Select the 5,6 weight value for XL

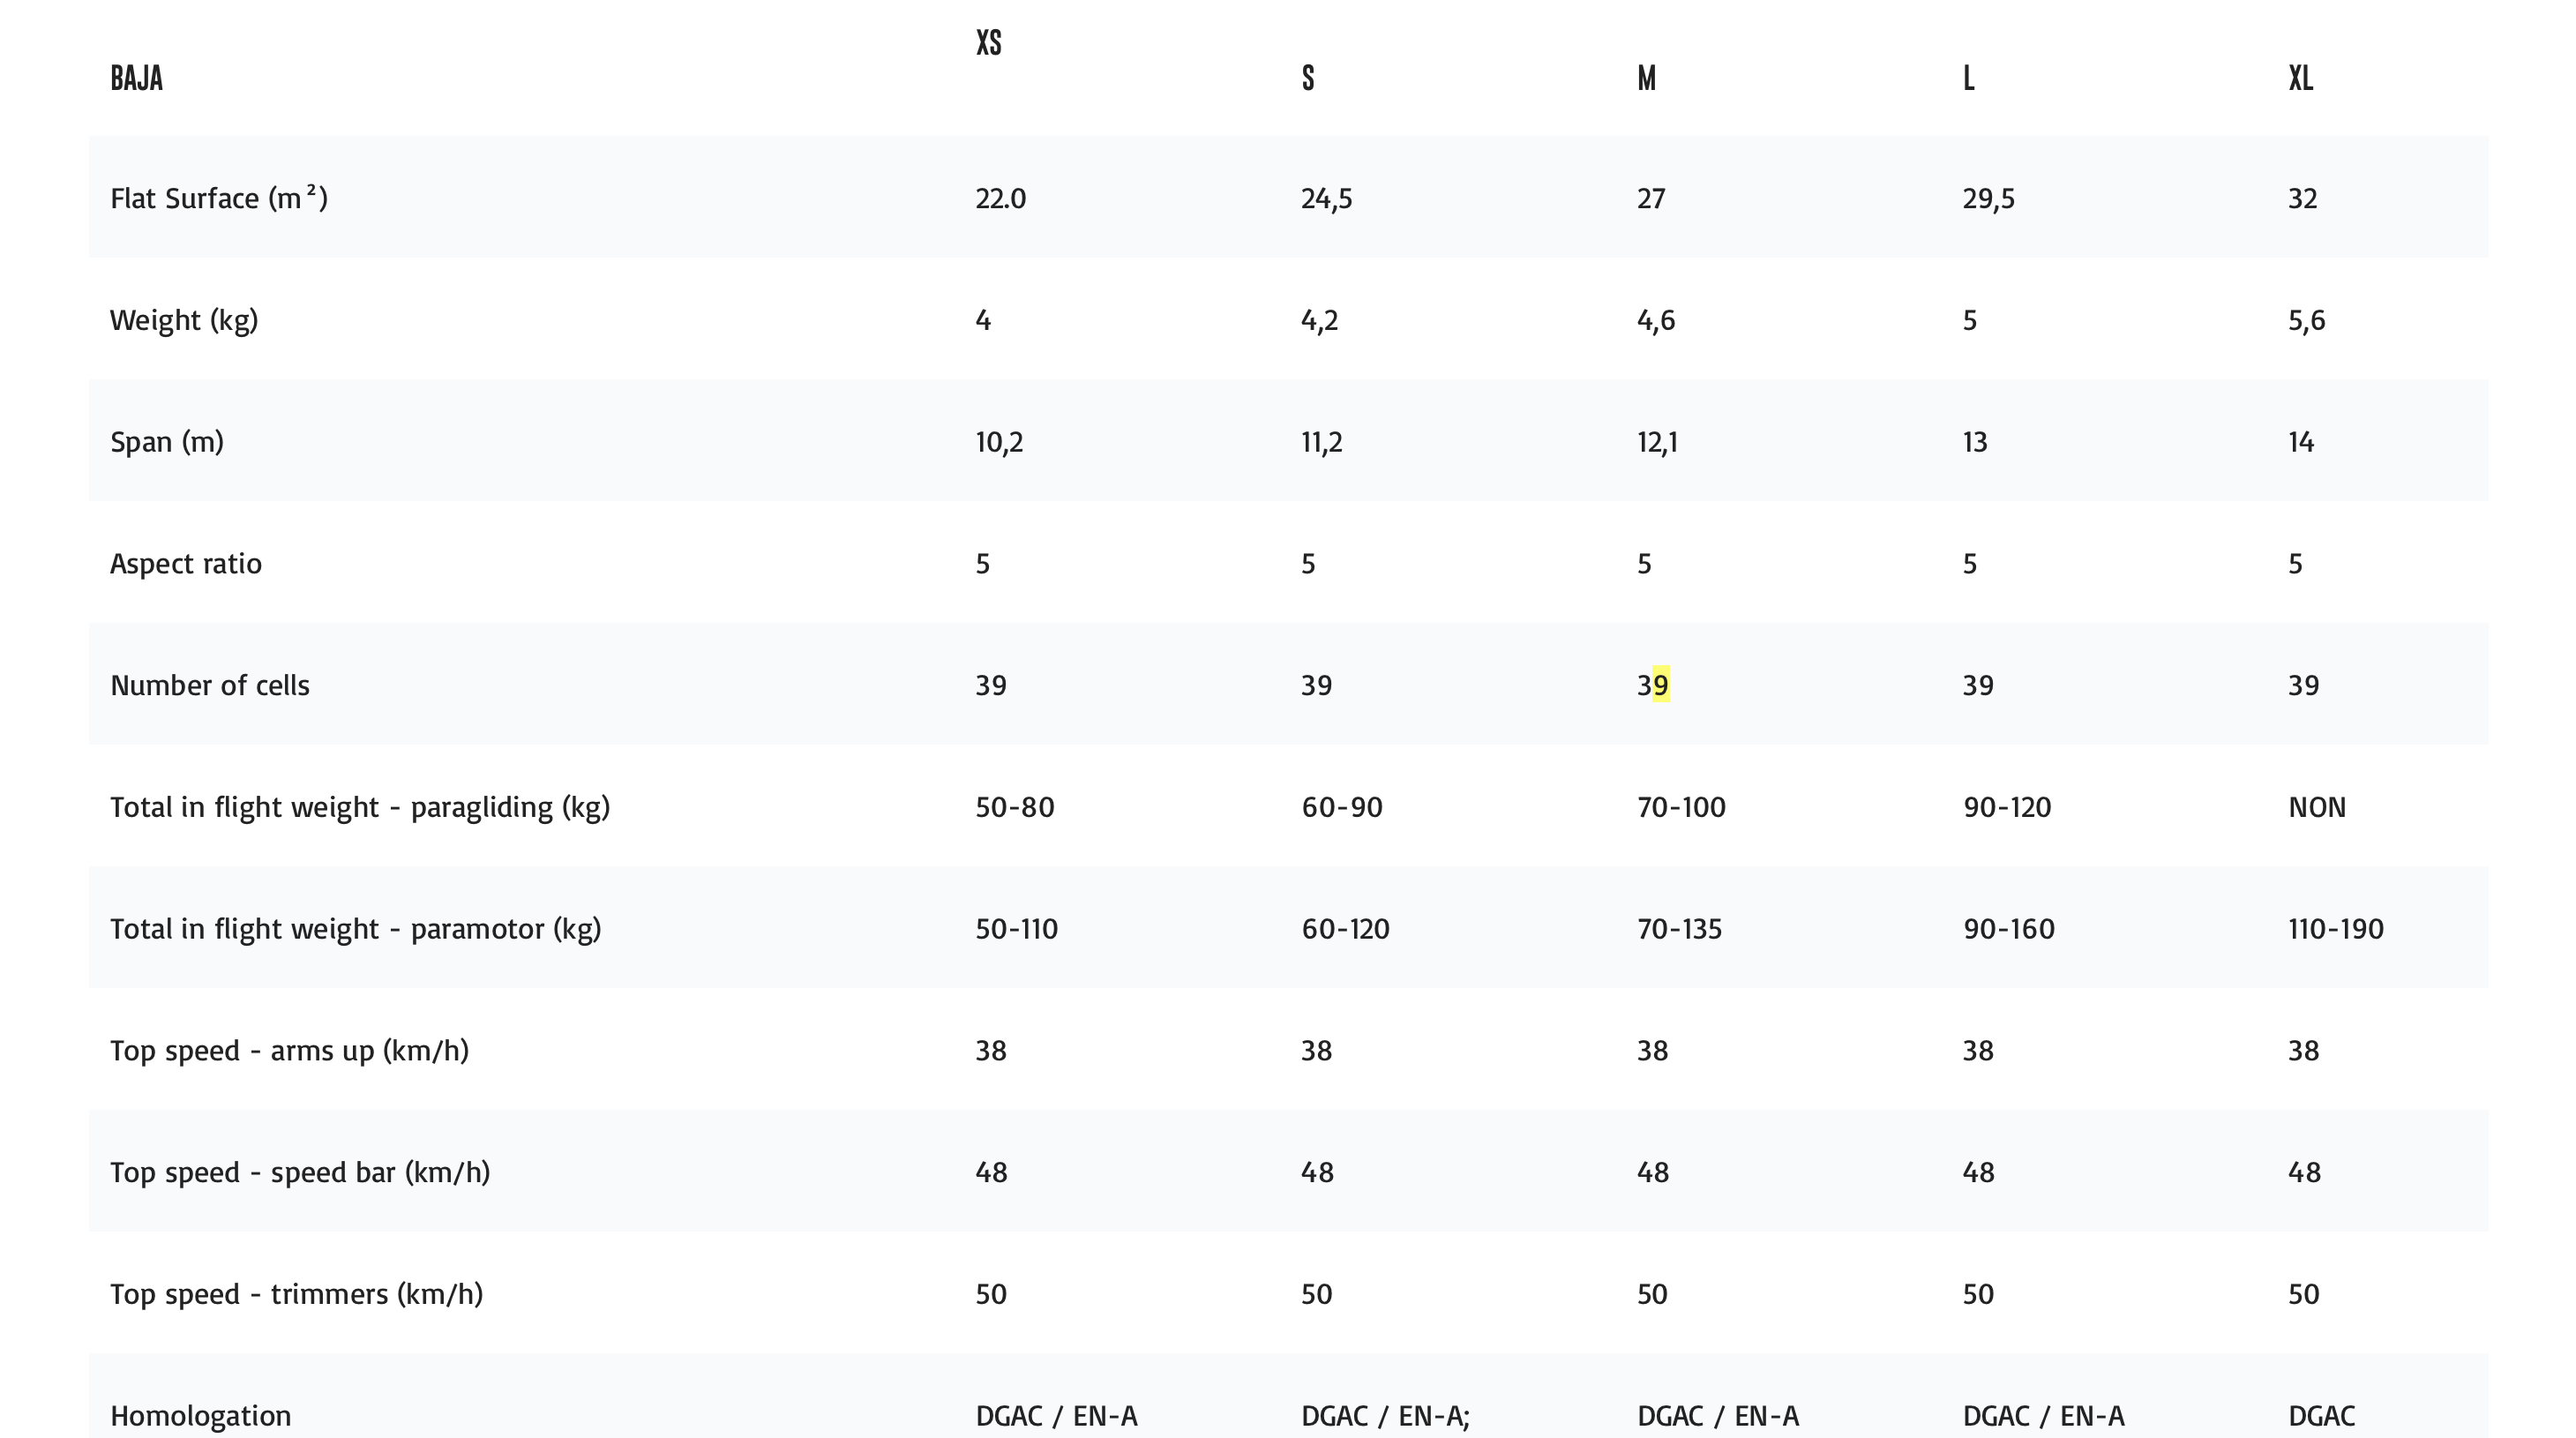pyautogui.click(x=2306, y=320)
